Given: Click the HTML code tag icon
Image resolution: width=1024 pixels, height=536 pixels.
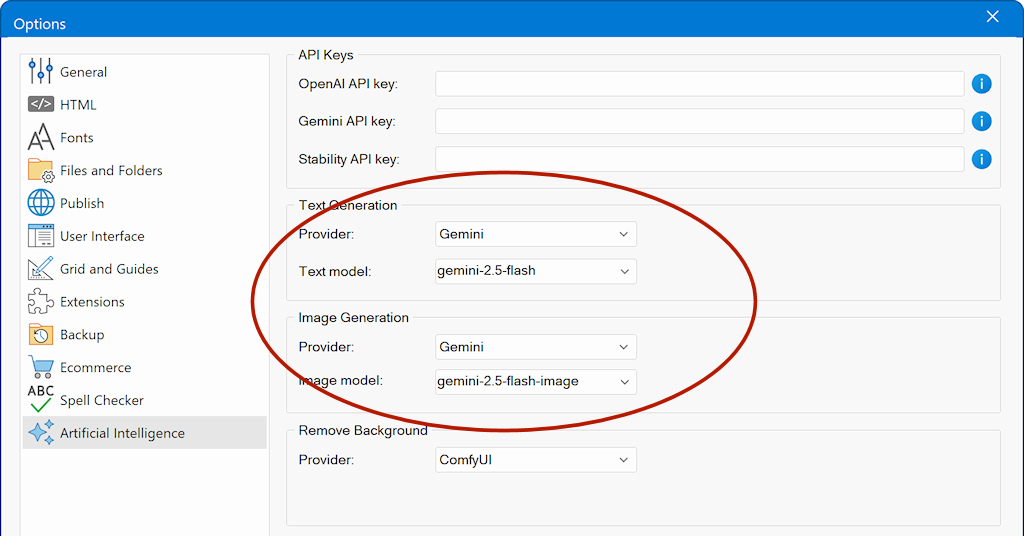Looking at the screenshot, I should (40, 104).
